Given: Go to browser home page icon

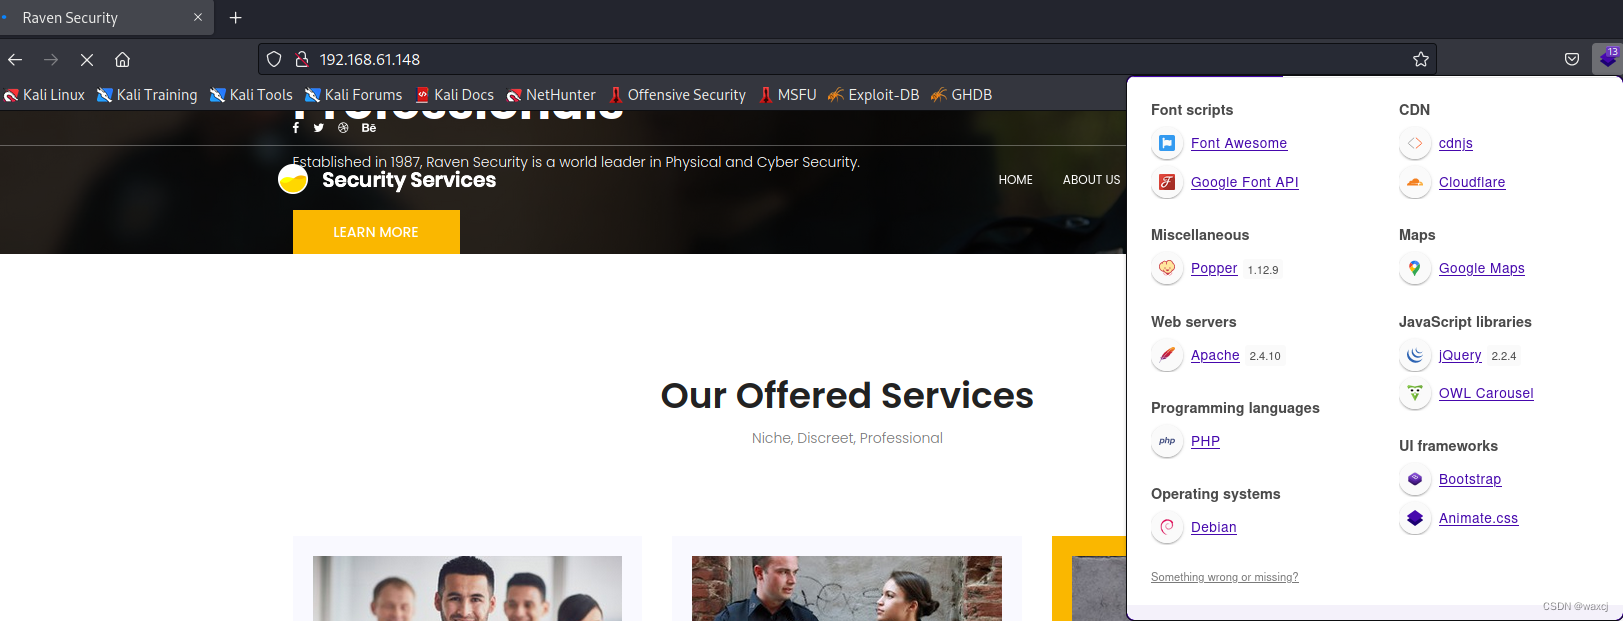Looking at the screenshot, I should coord(123,60).
